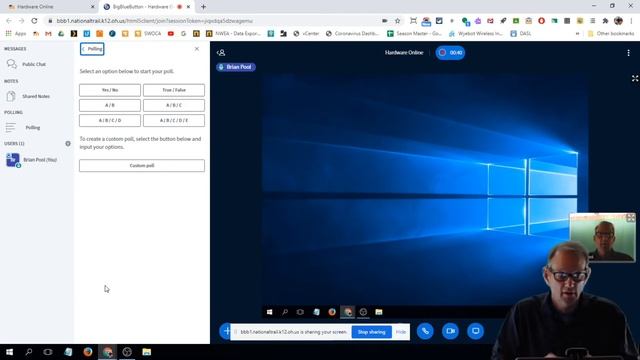Open a new browser tab
Screen dimensions: 640x360
coord(203,7)
